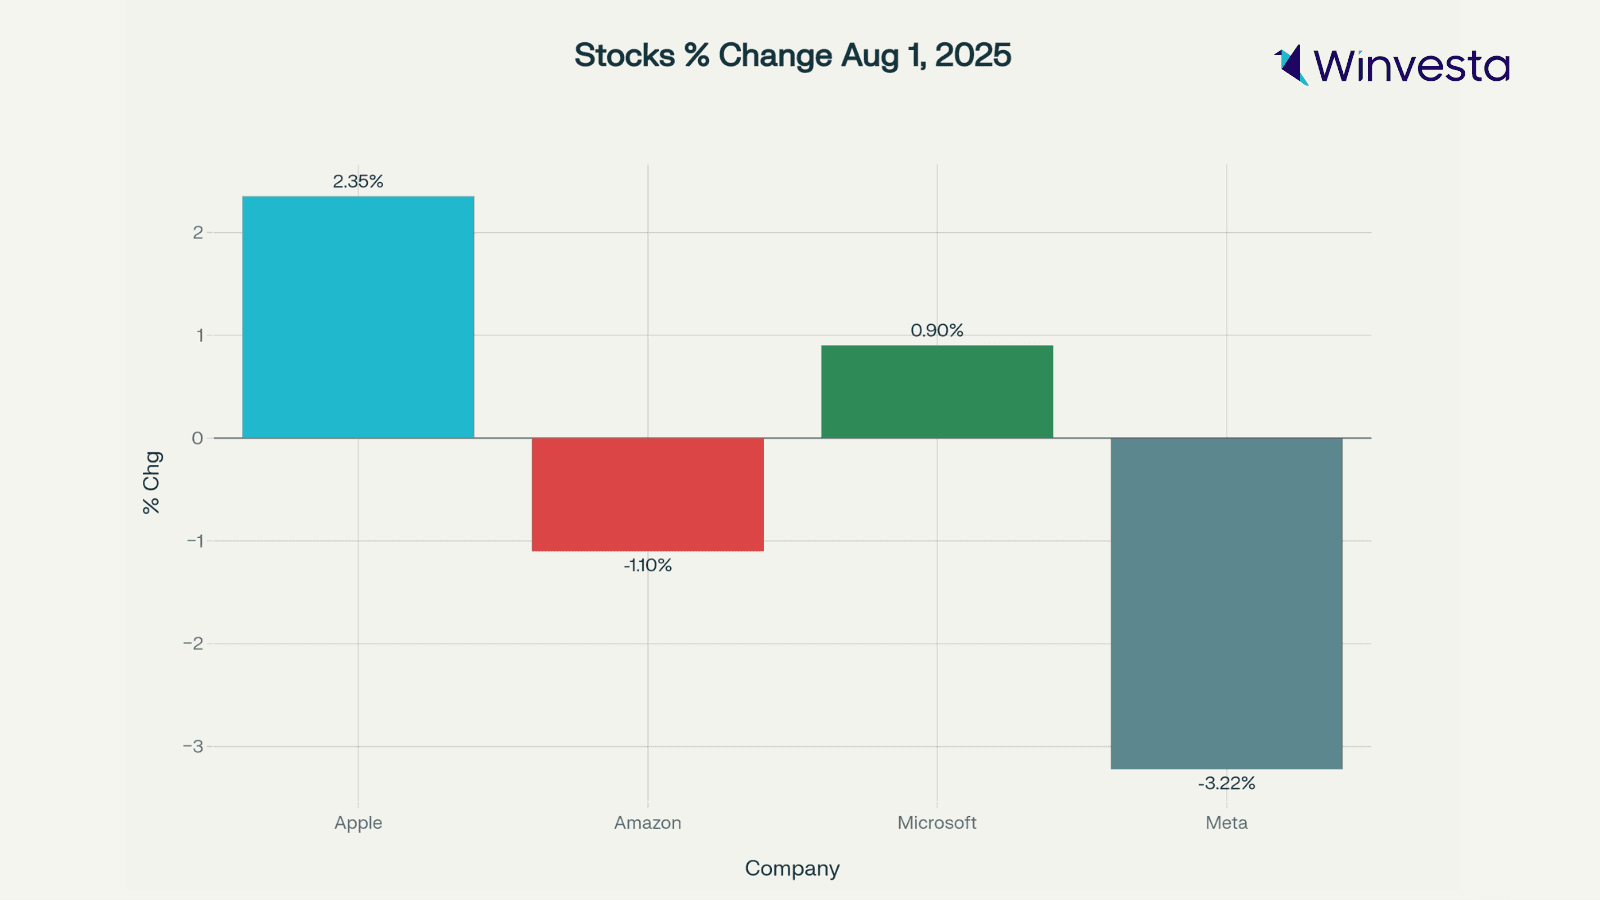Click the Amazon x-axis label
Screen dimensions: 1600x900
click(x=648, y=823)
